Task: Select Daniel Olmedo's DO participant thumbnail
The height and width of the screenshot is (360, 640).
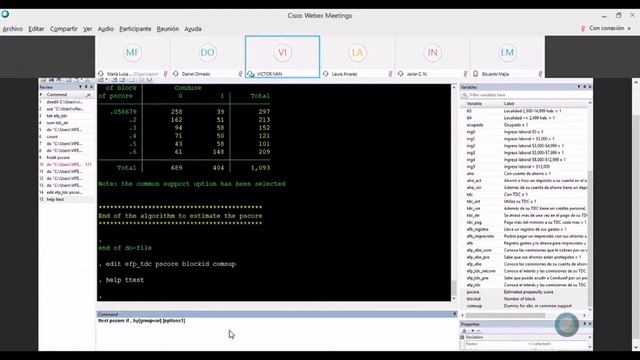Action: coord(207,56)
